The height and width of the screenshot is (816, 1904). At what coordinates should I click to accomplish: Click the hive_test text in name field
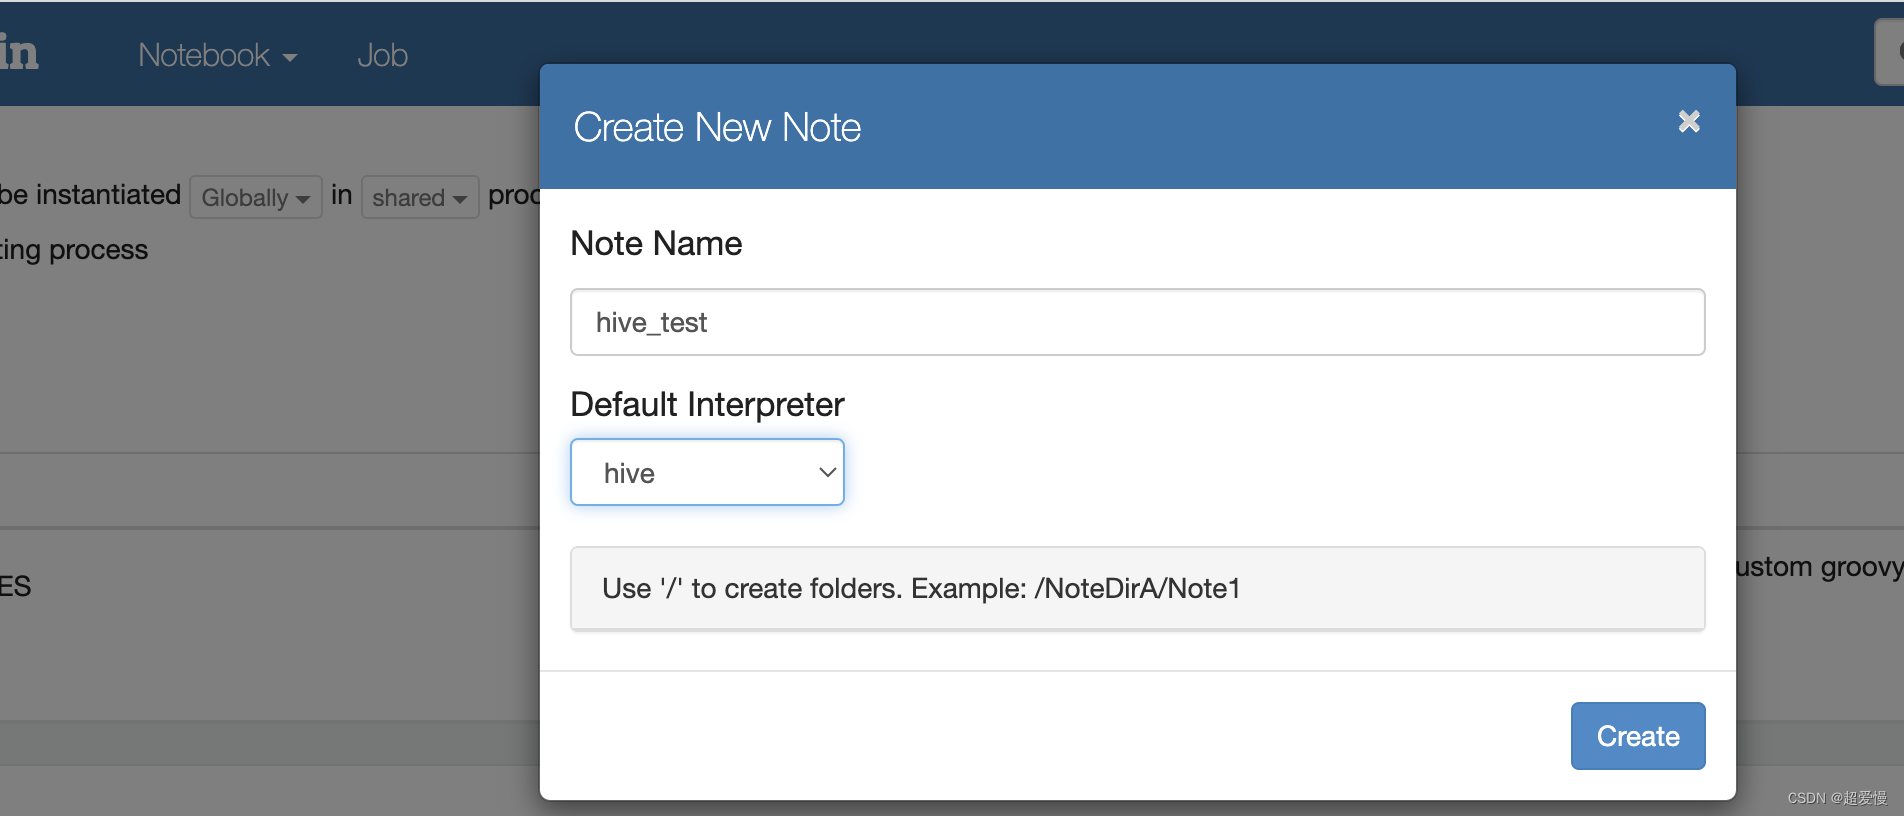(651, 322)
